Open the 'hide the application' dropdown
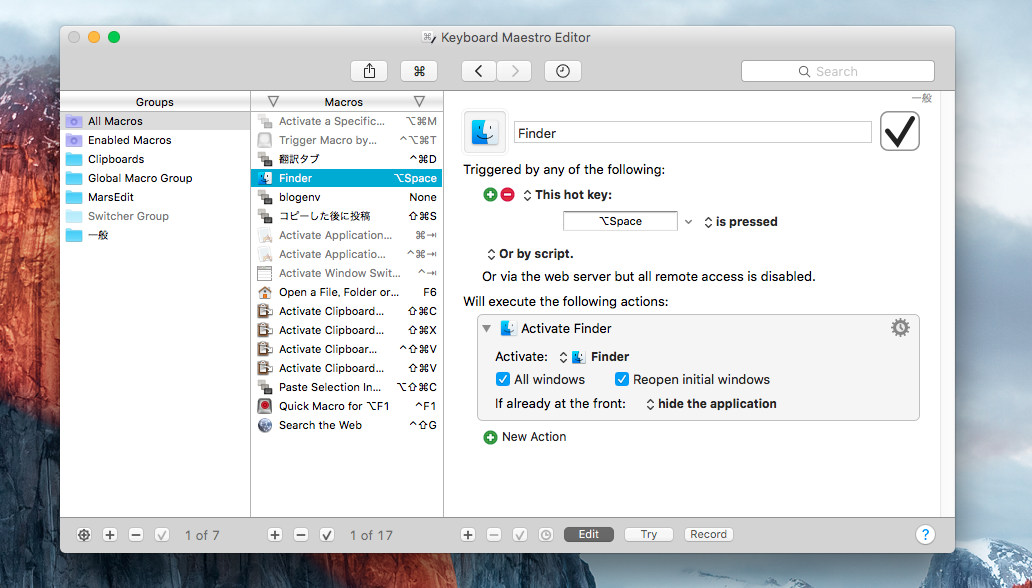 point(711,404)
